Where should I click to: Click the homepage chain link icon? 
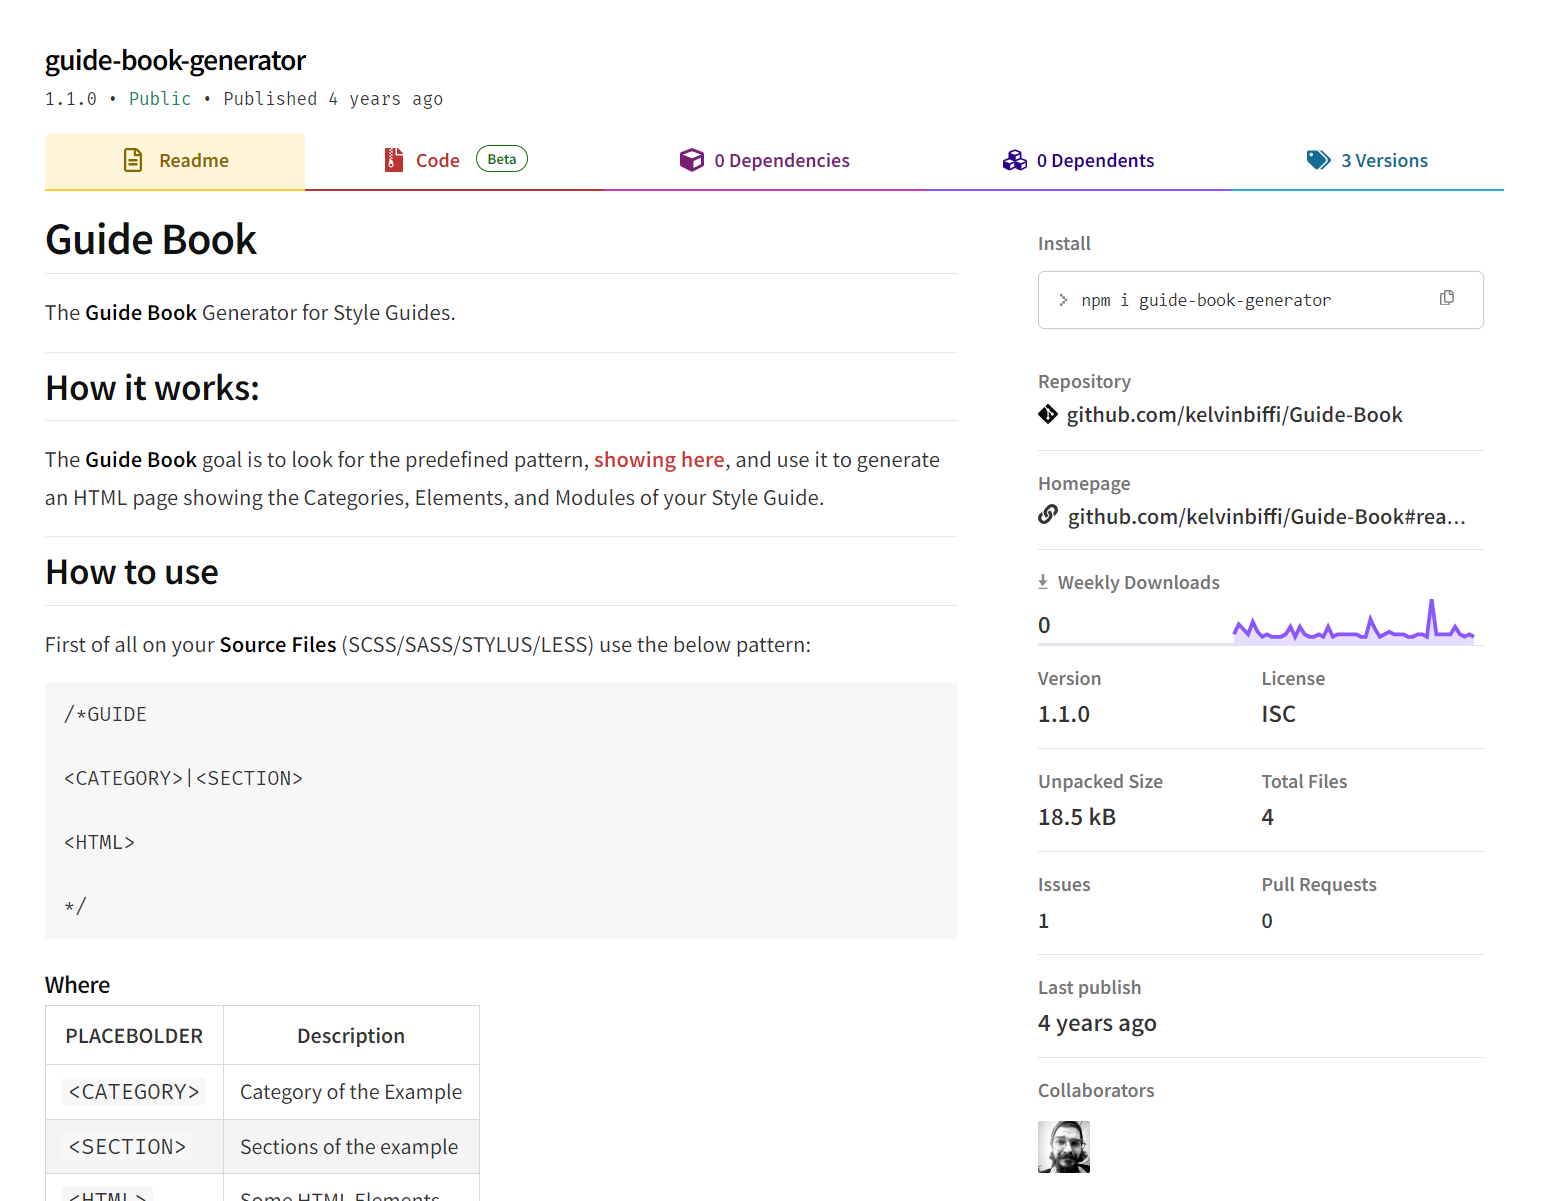1047,515
